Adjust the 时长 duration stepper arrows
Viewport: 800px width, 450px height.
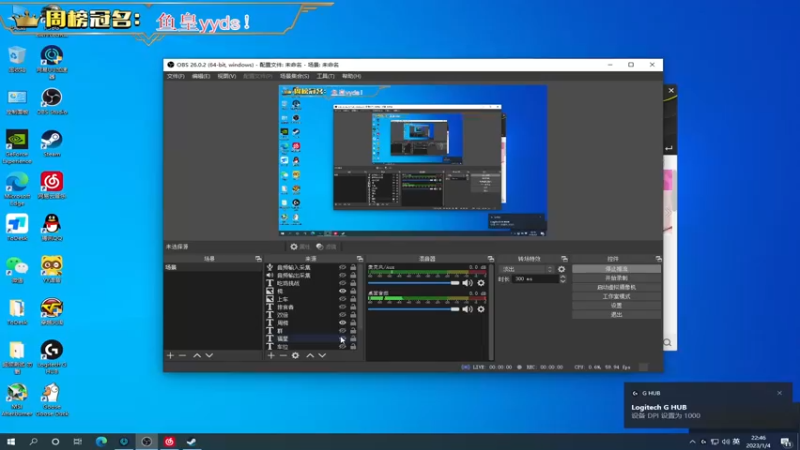pos(563,279)
